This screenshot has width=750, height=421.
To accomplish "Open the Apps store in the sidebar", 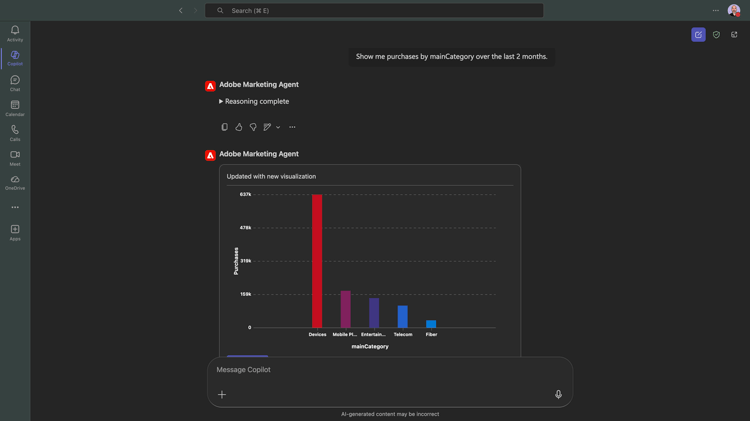I will pyautogui.click(x=15, y=233).
